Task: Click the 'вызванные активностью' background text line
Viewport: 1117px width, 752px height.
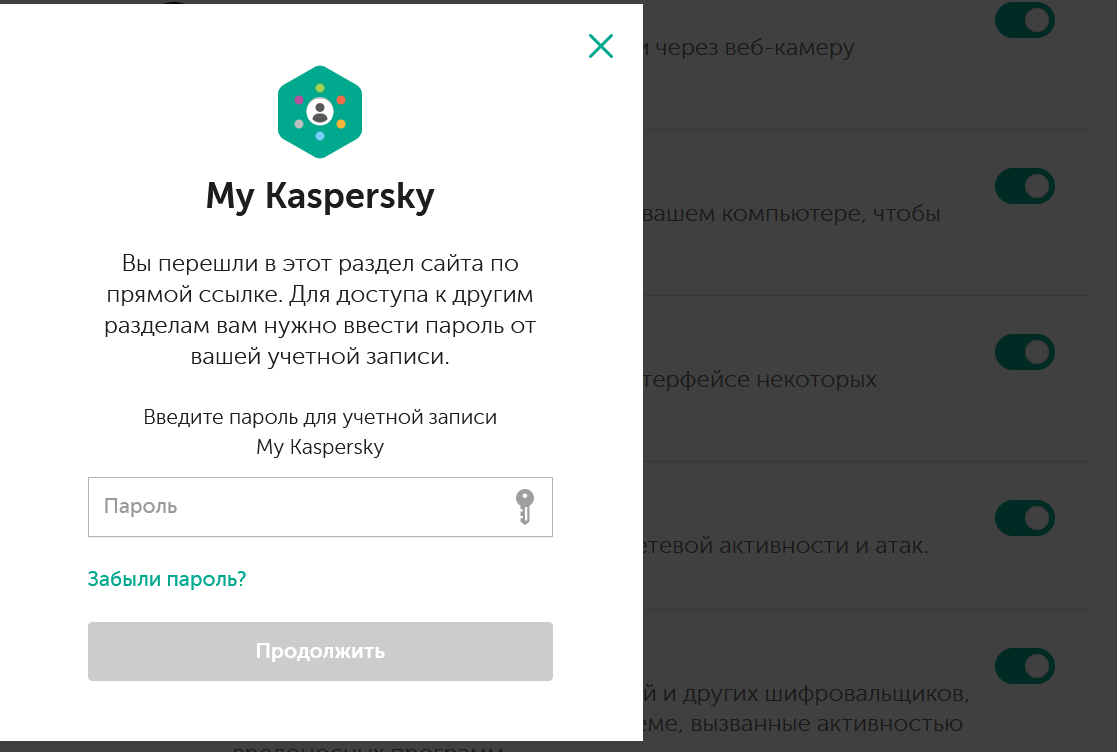Action: (x=803, y=723)
